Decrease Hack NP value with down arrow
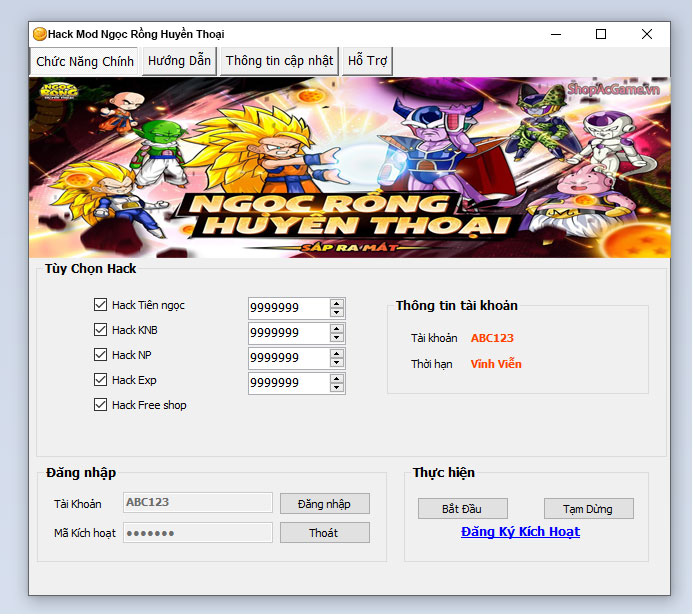The image size is (693, 616). (337, 362)
